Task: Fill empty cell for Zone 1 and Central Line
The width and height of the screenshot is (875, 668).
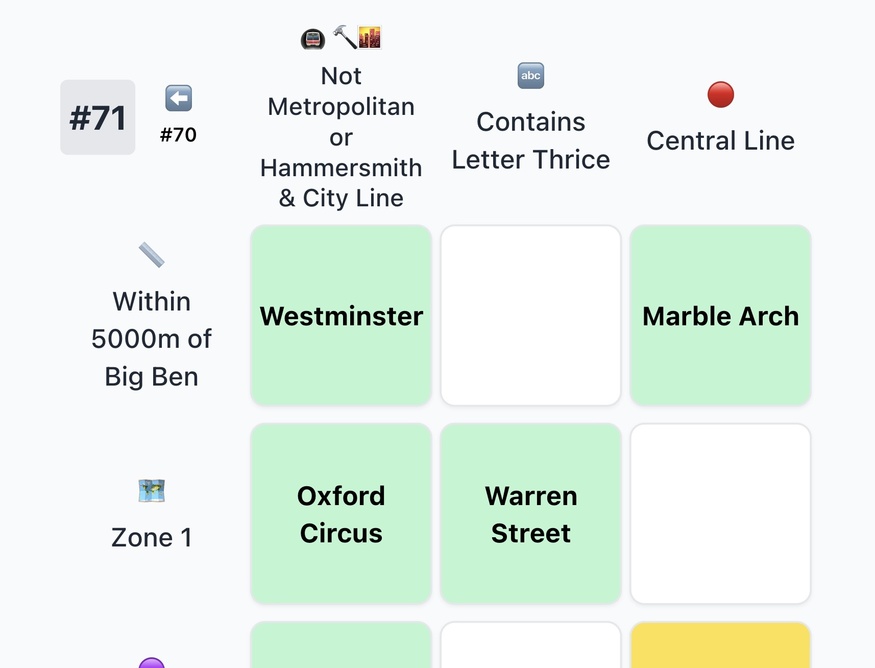Action: (x=720, y=514)
